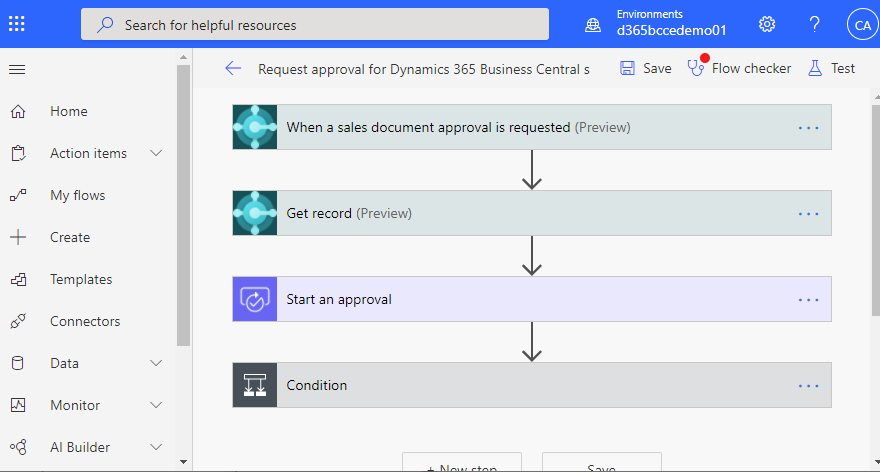880x472 pixels.
Task: Click the CA account avatar
Action: [860, 24]
